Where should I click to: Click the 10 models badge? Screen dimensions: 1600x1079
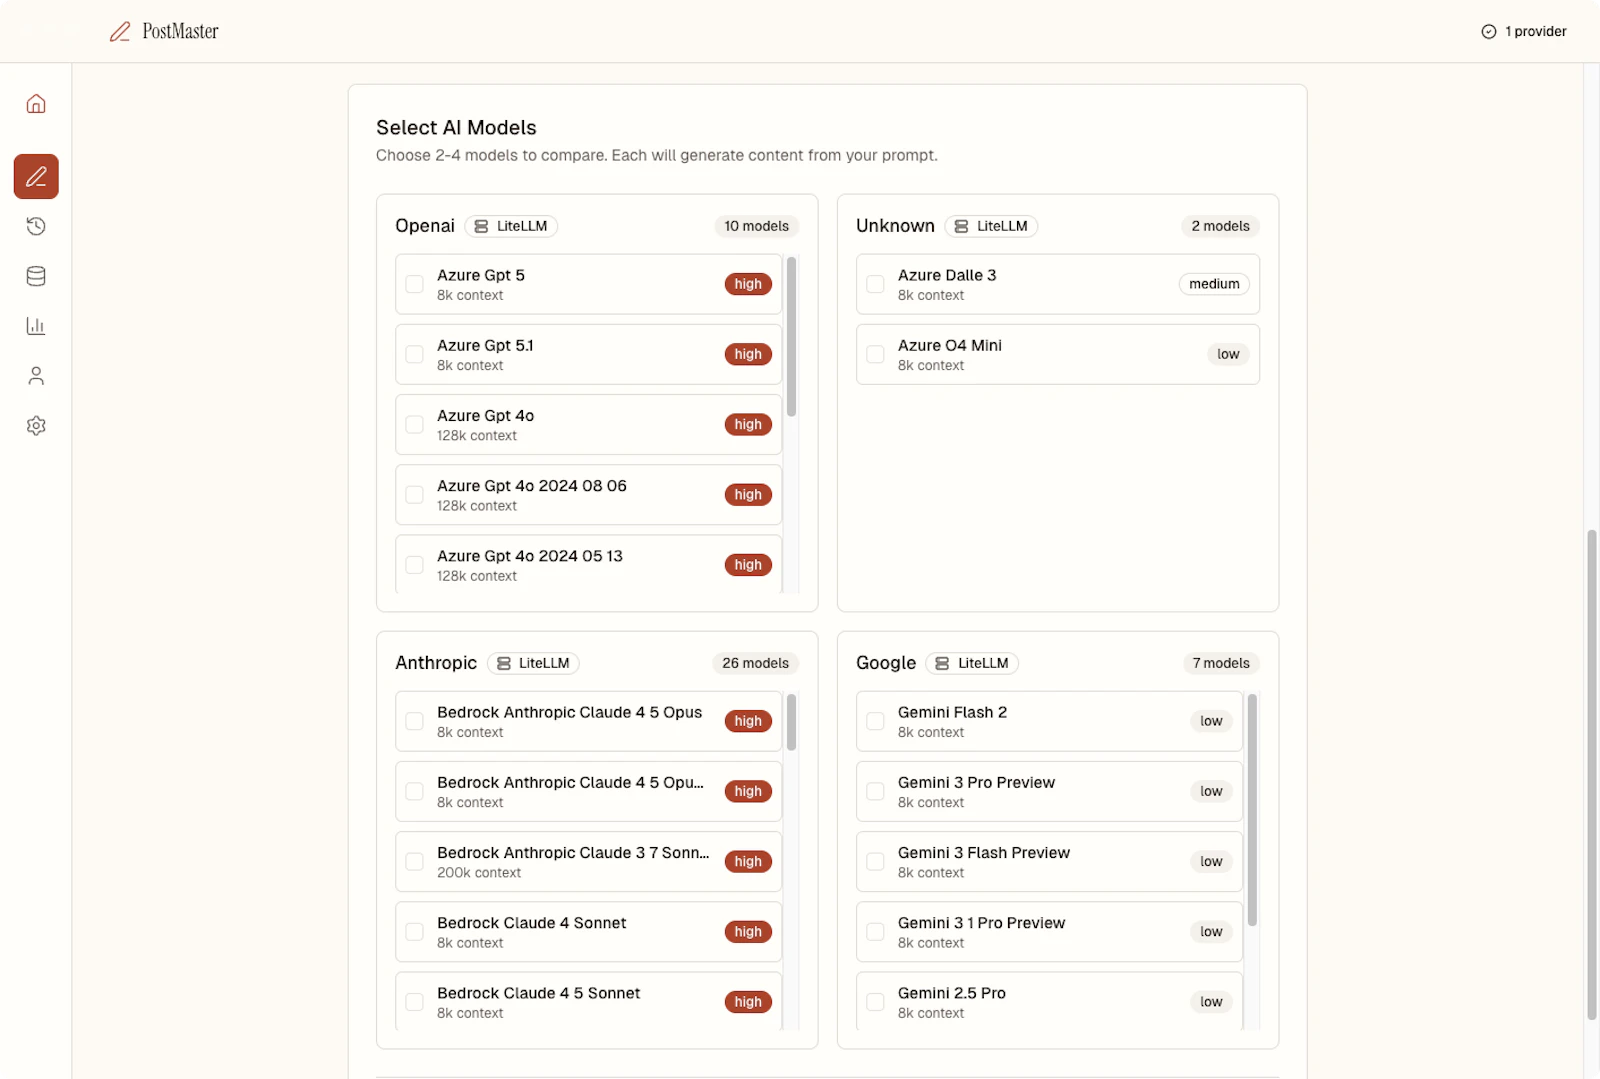756,226
